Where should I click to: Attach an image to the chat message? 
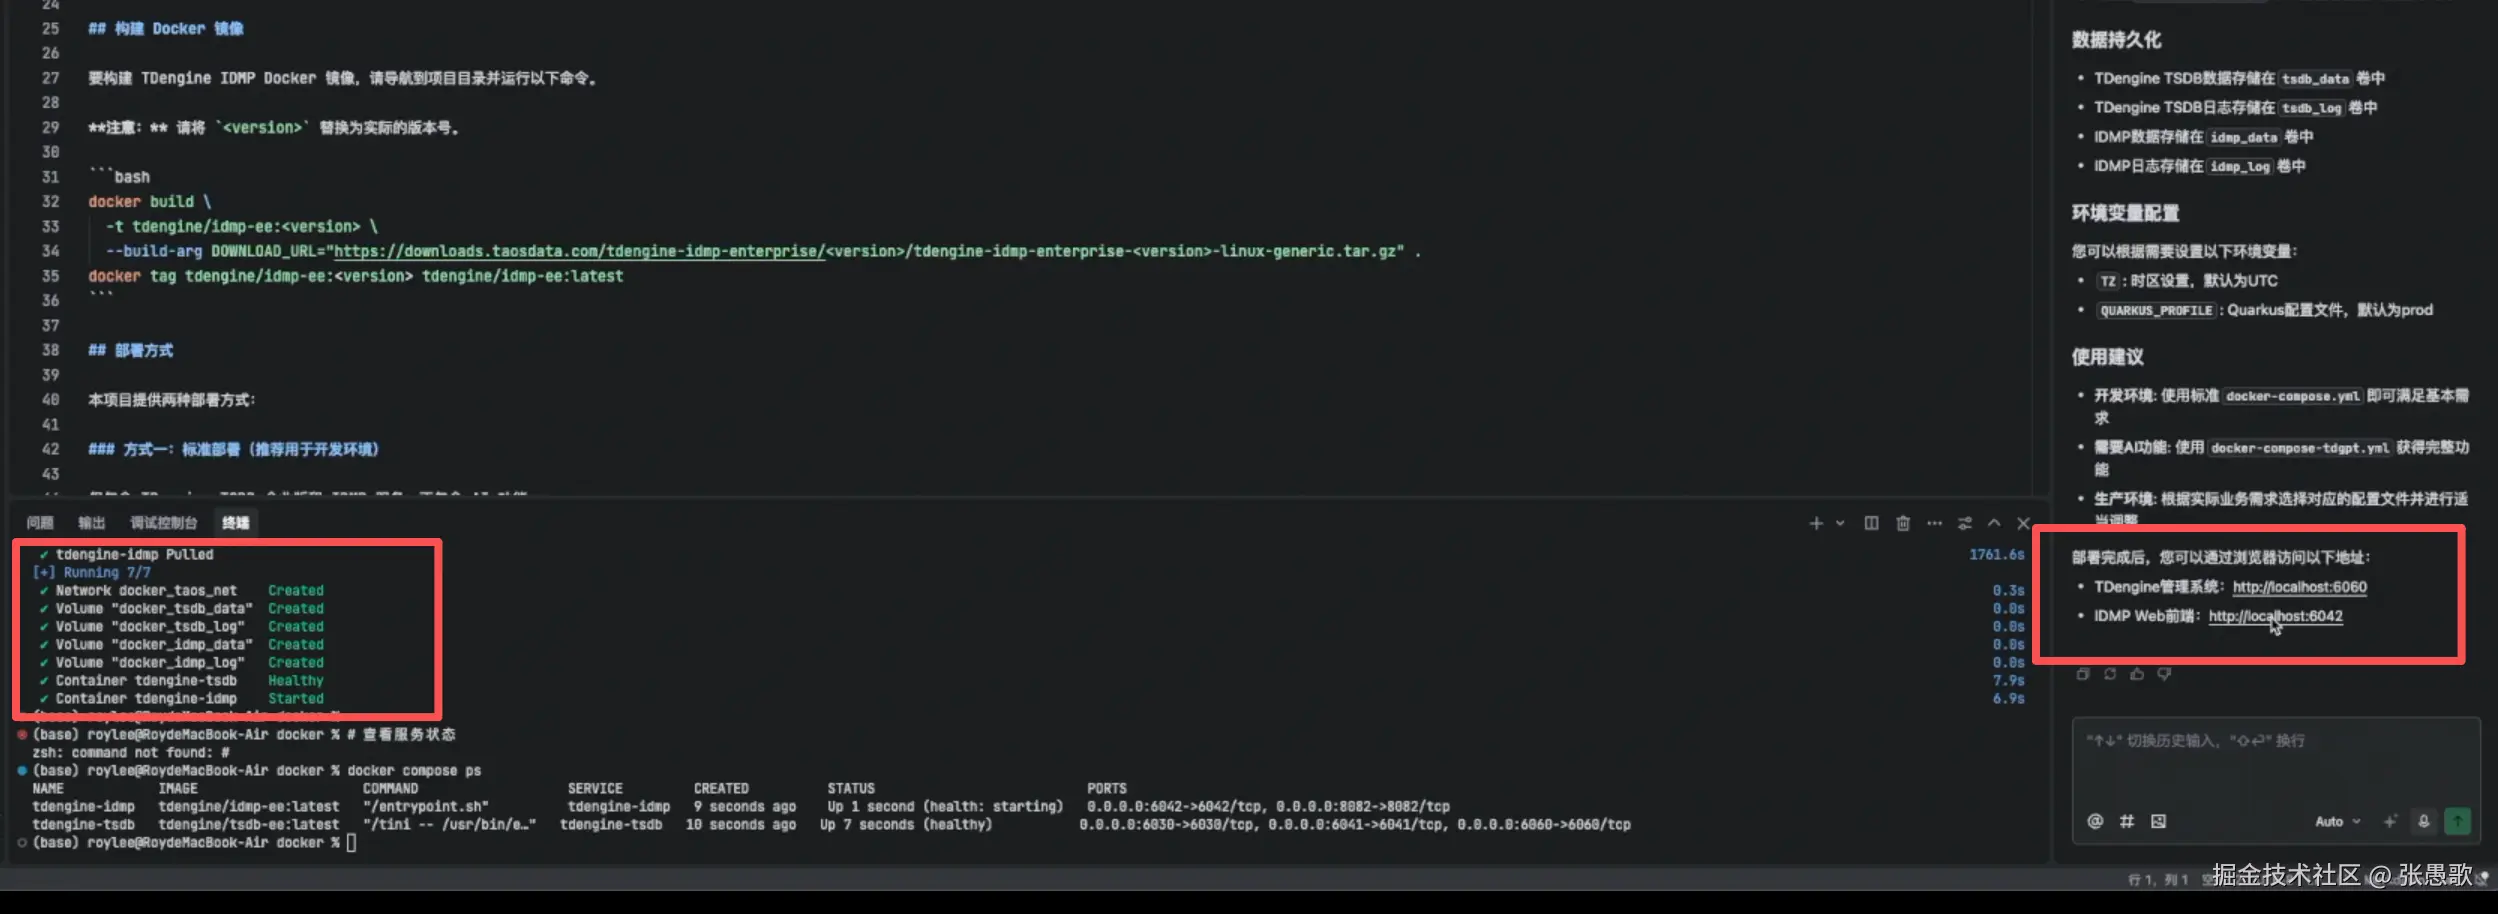tap(2158, 821)
